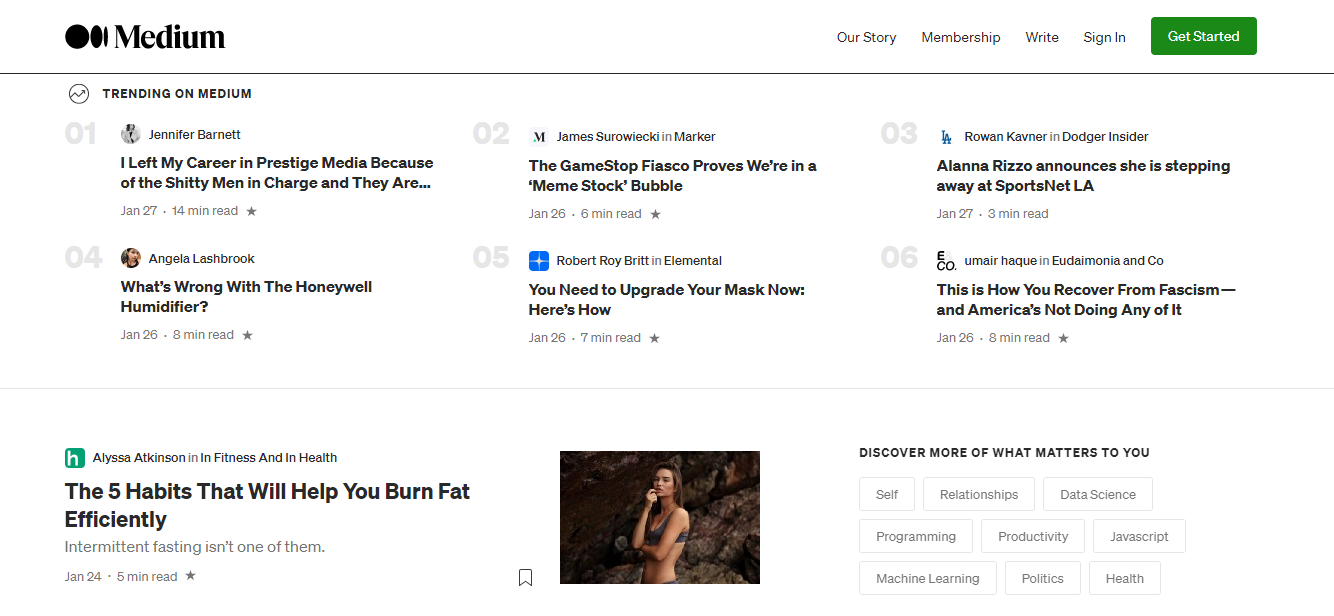Click the subtitle 'Intermittent fasting isn't one of them.'
The image size is (1334, 616).
click(195, 547)
